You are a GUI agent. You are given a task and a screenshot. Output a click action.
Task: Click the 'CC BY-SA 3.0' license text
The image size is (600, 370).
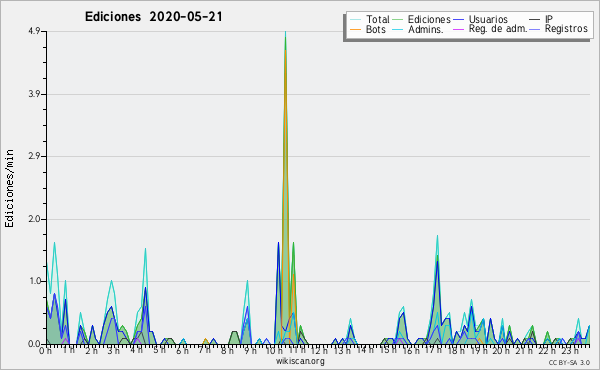[x=569, y=363]
